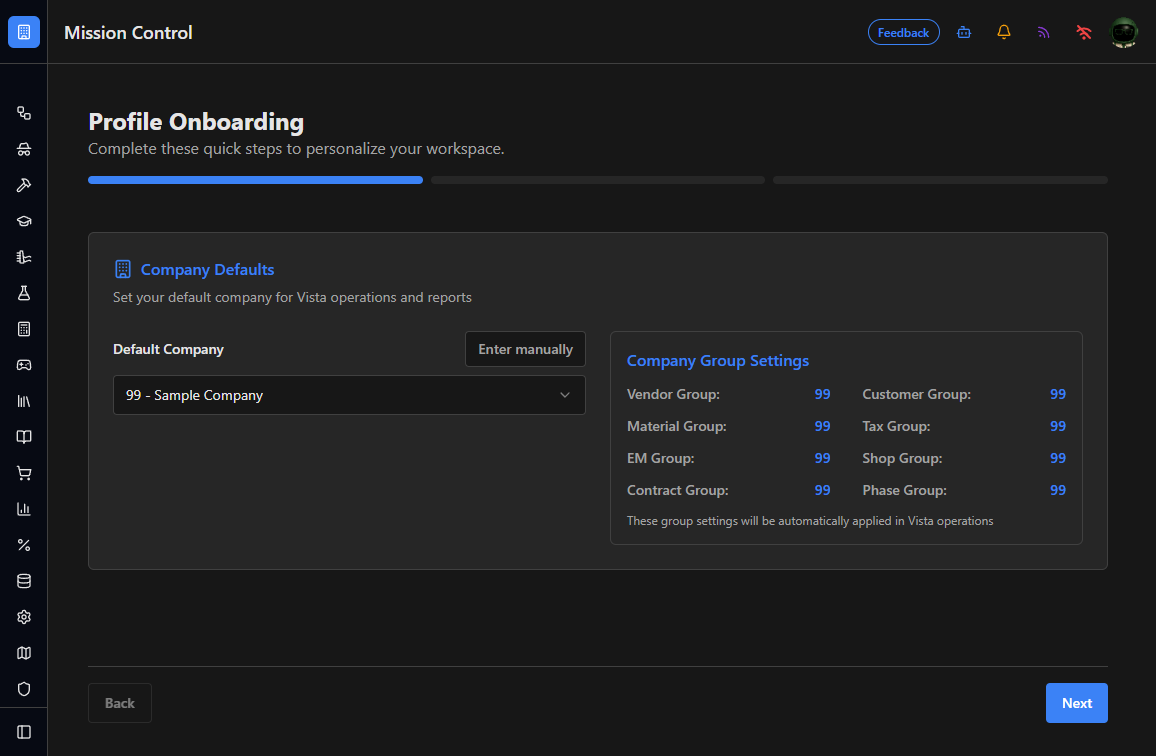Click the purple RSS feed icon

coord(1043,32)
